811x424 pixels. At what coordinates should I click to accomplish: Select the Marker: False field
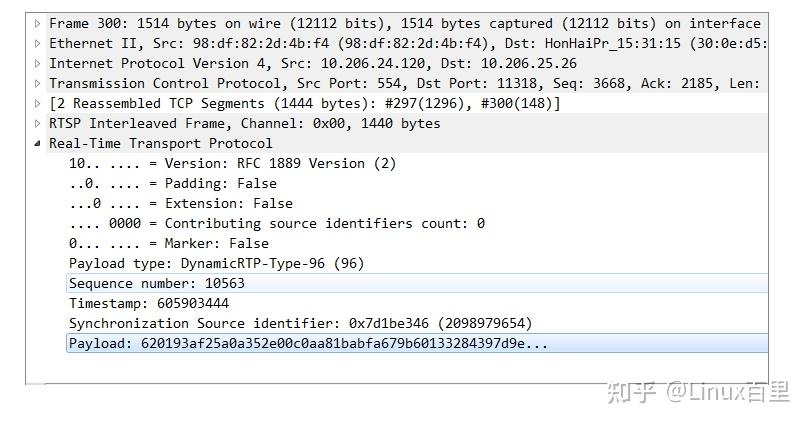168,243
